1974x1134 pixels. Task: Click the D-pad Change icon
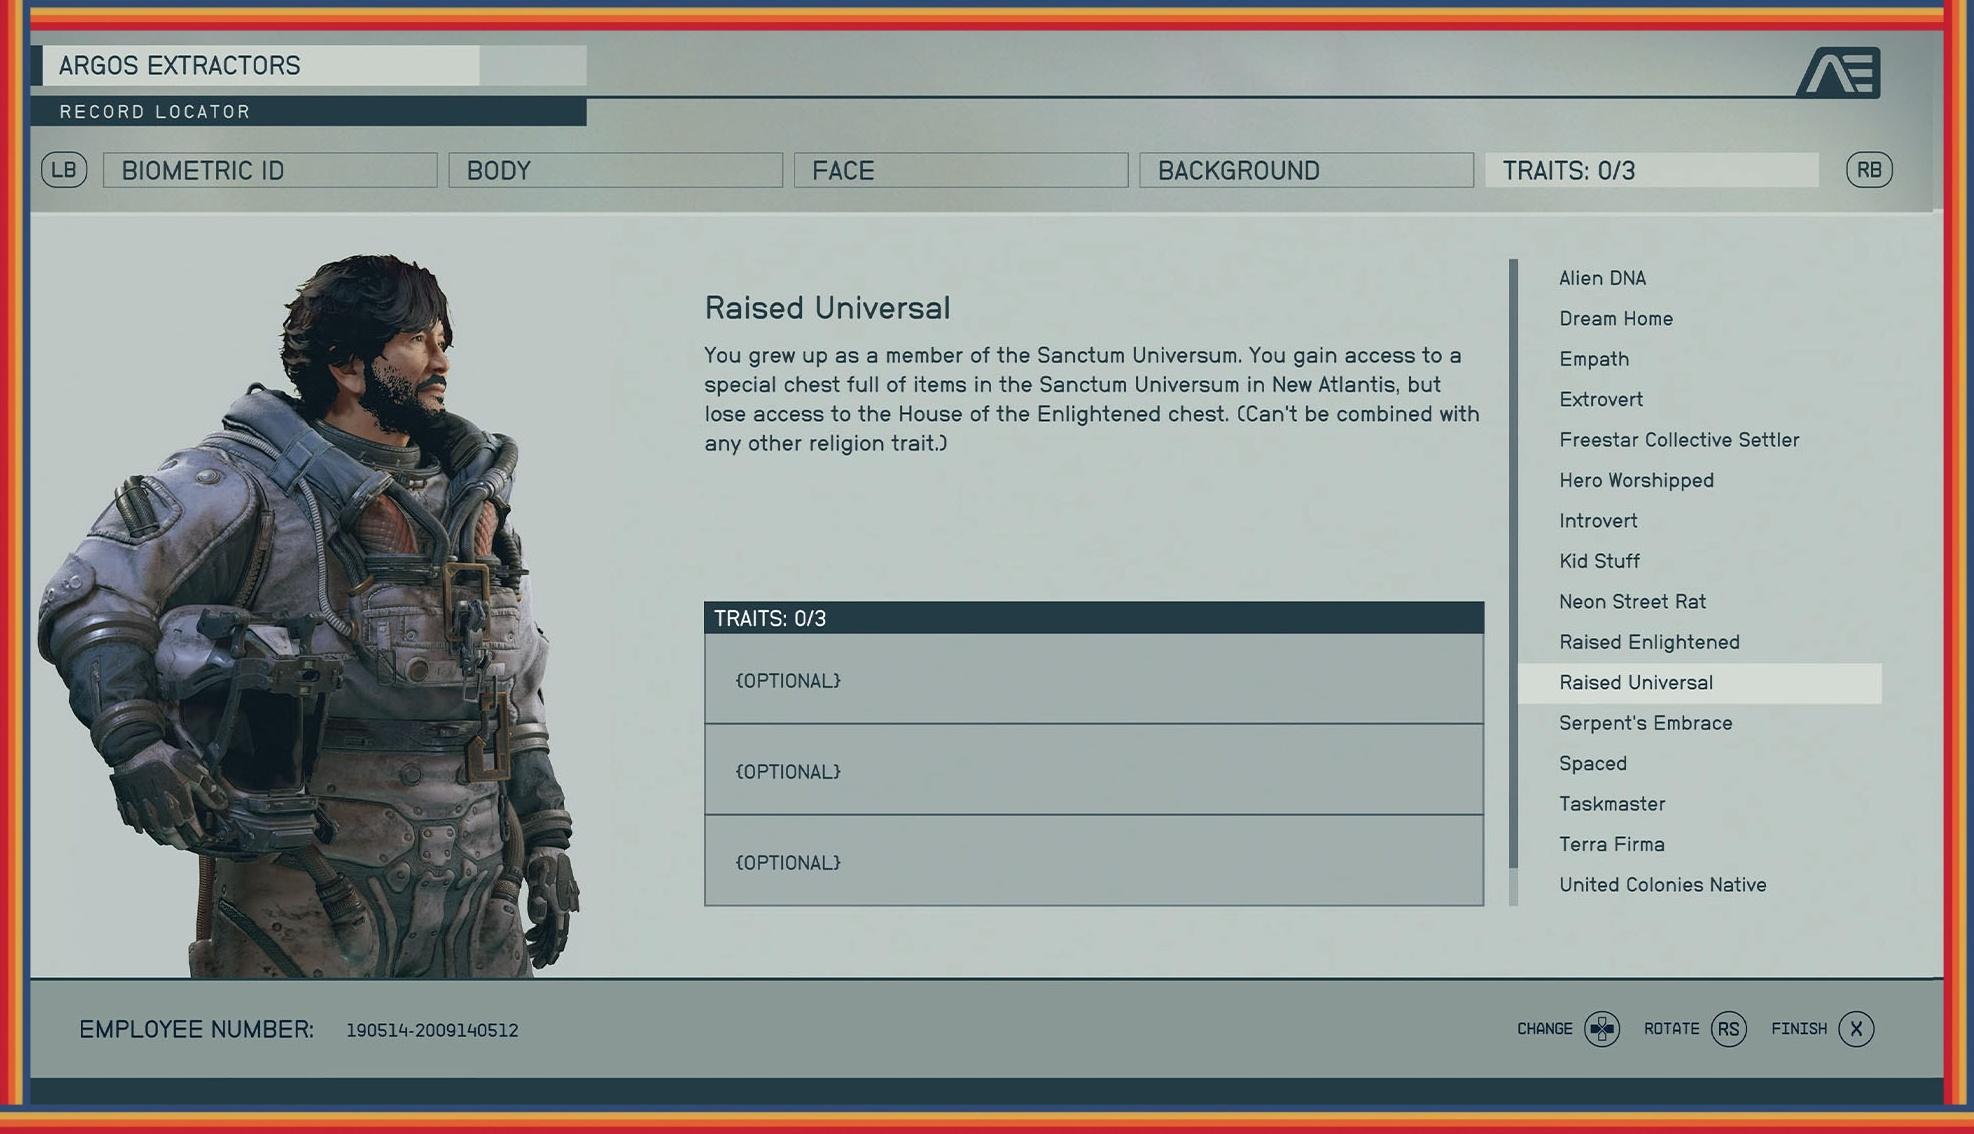[1602, 1029]
